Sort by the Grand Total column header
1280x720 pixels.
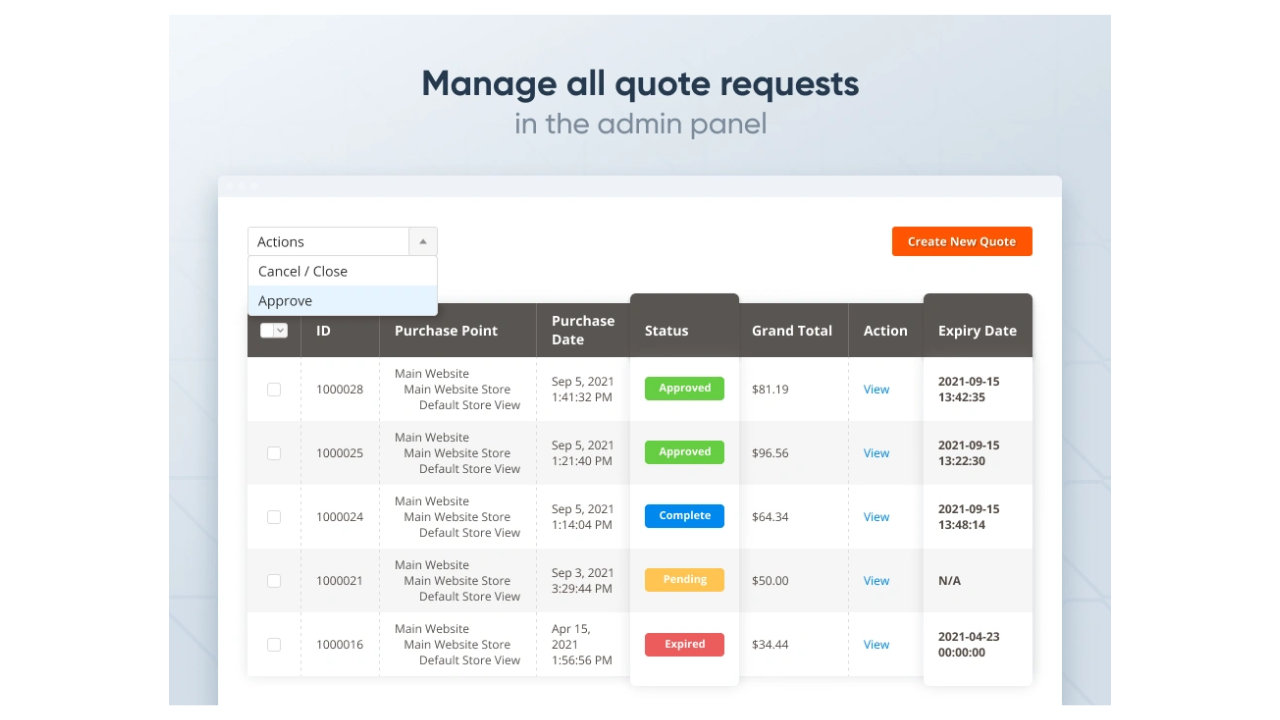pyautogui.click(x=791, y=331)
